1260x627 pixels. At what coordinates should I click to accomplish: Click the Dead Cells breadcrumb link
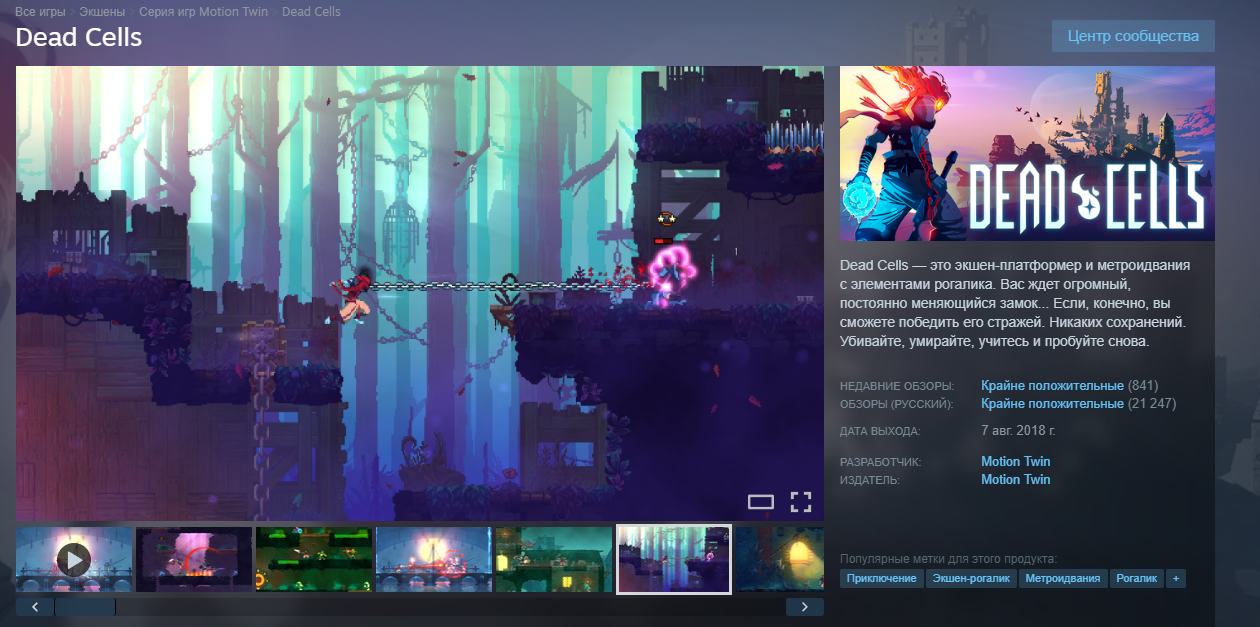pos(311,12)
